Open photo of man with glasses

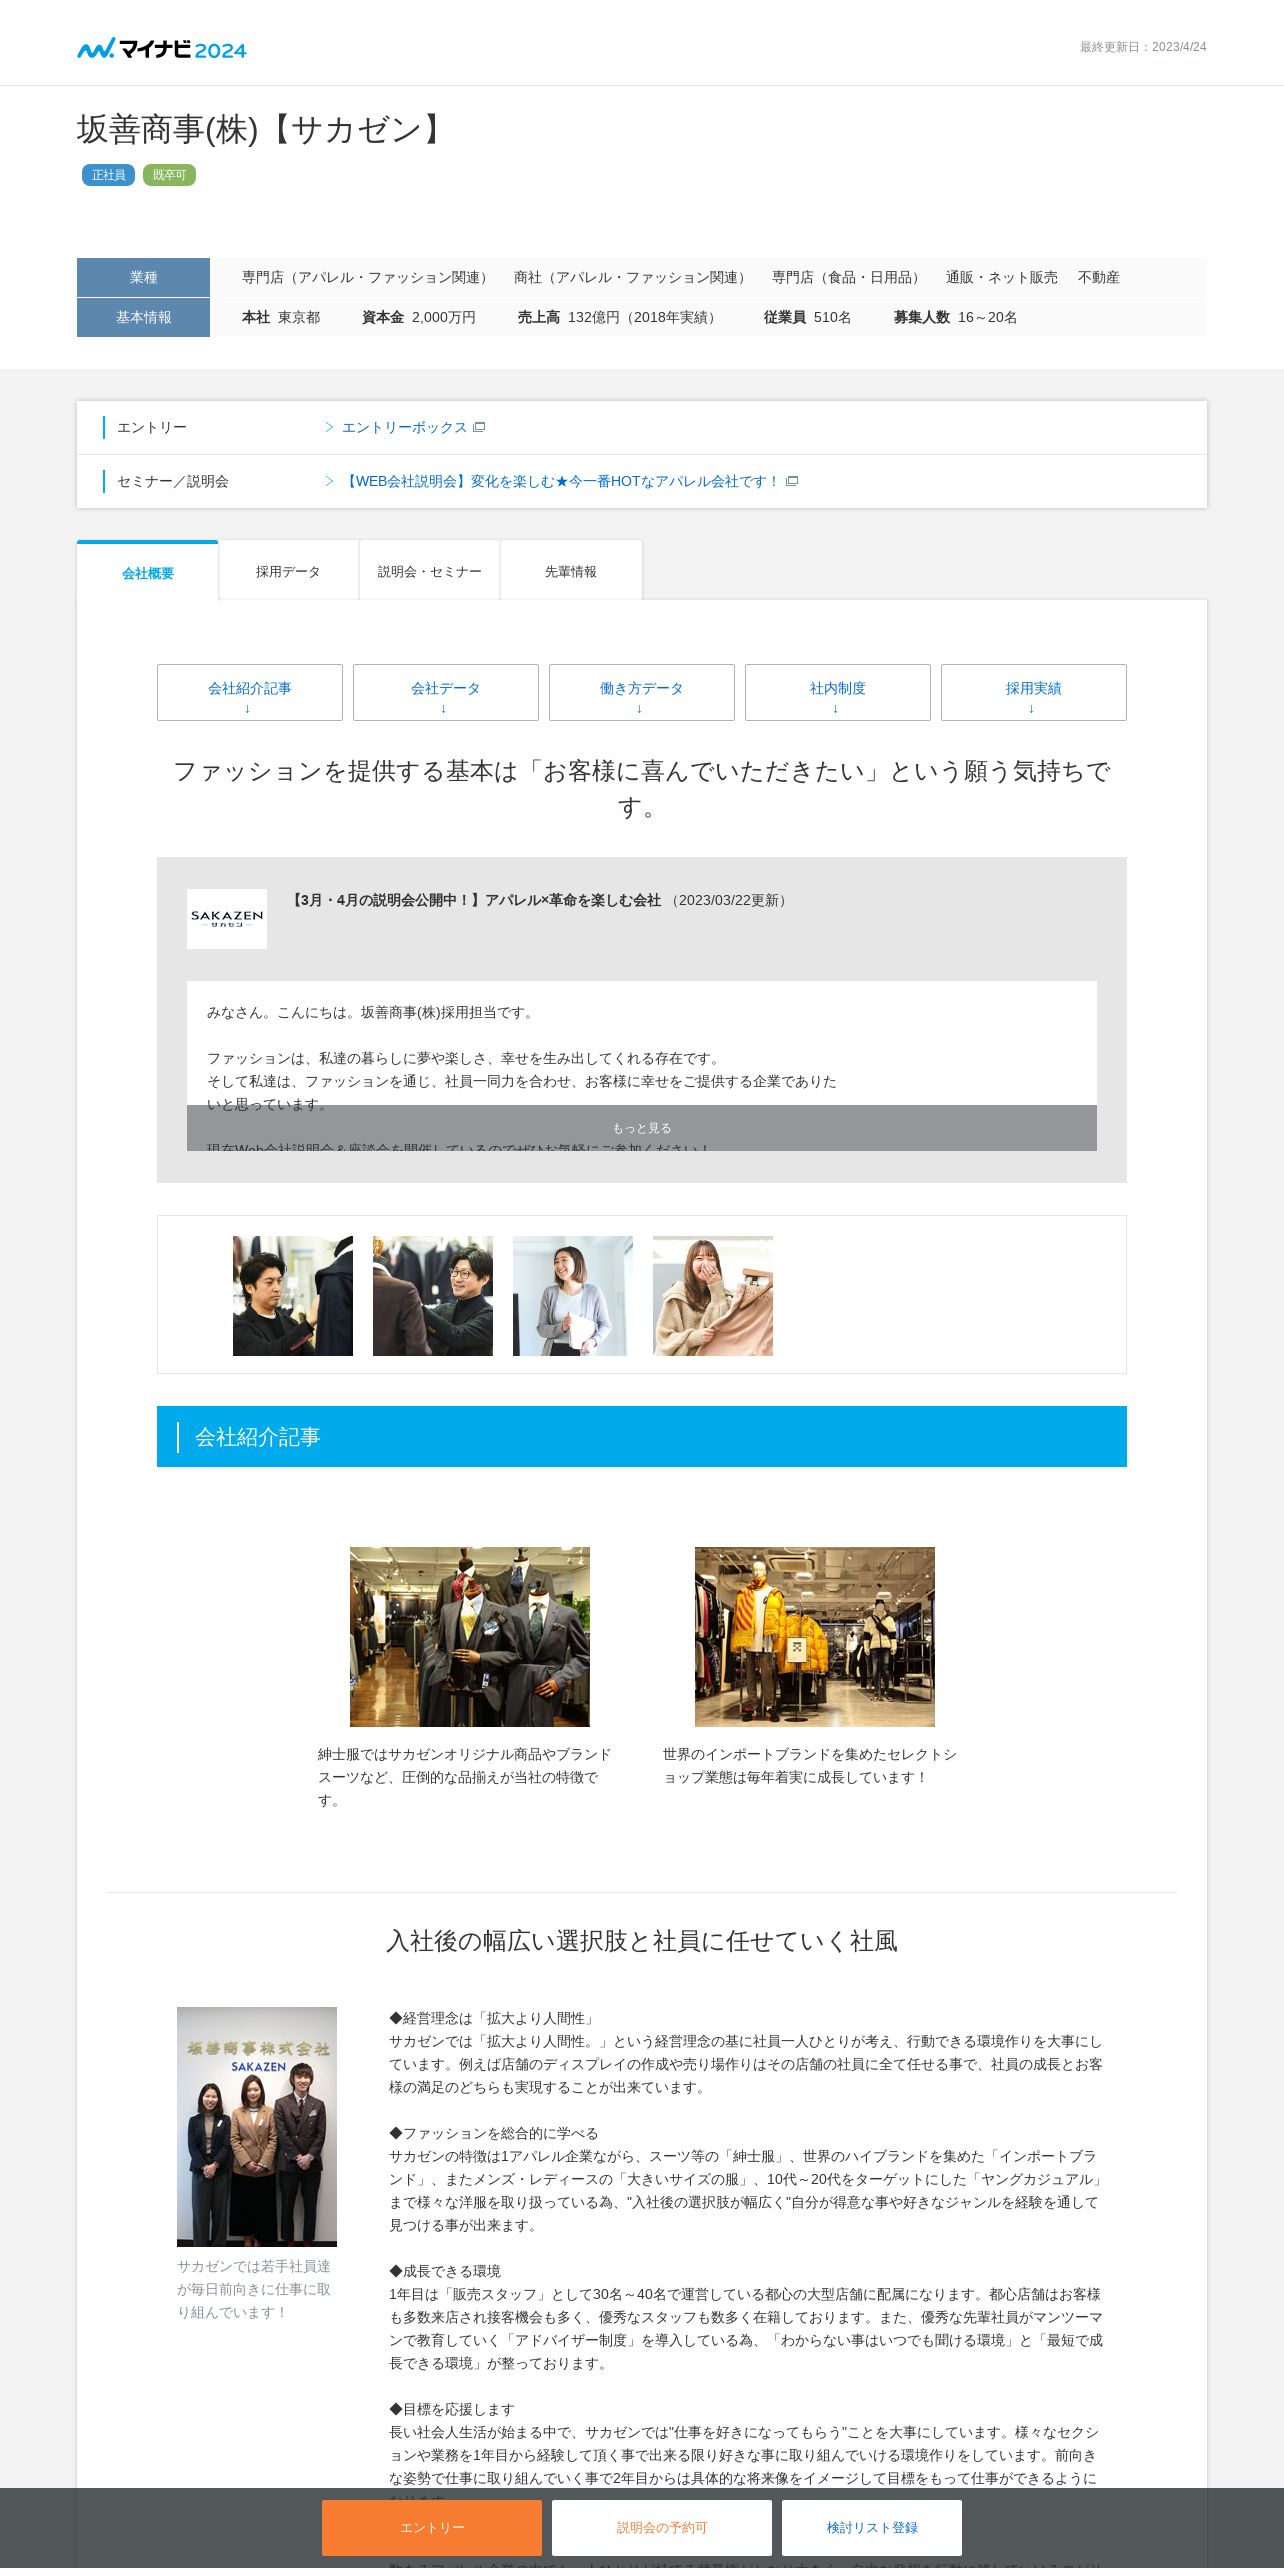coord(433,1296)
